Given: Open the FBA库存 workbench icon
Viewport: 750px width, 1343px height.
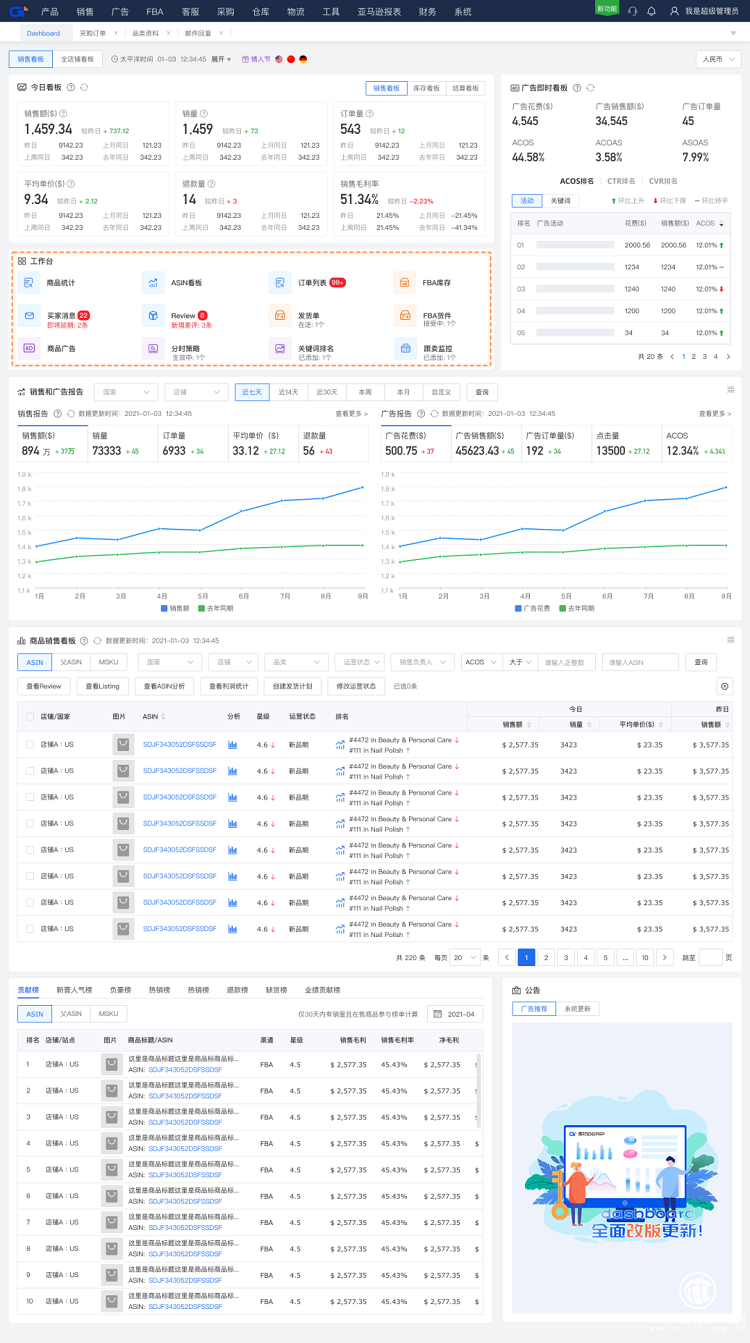Looking at the screenshot, I should 405,283.
